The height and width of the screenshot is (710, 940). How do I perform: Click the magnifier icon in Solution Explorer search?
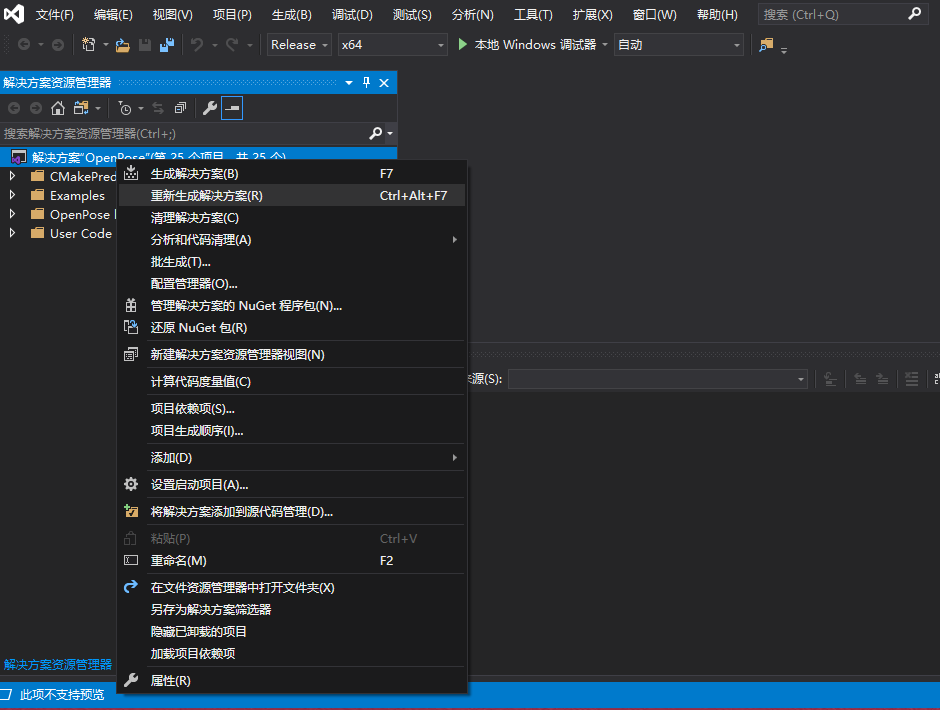click(375, 133)
